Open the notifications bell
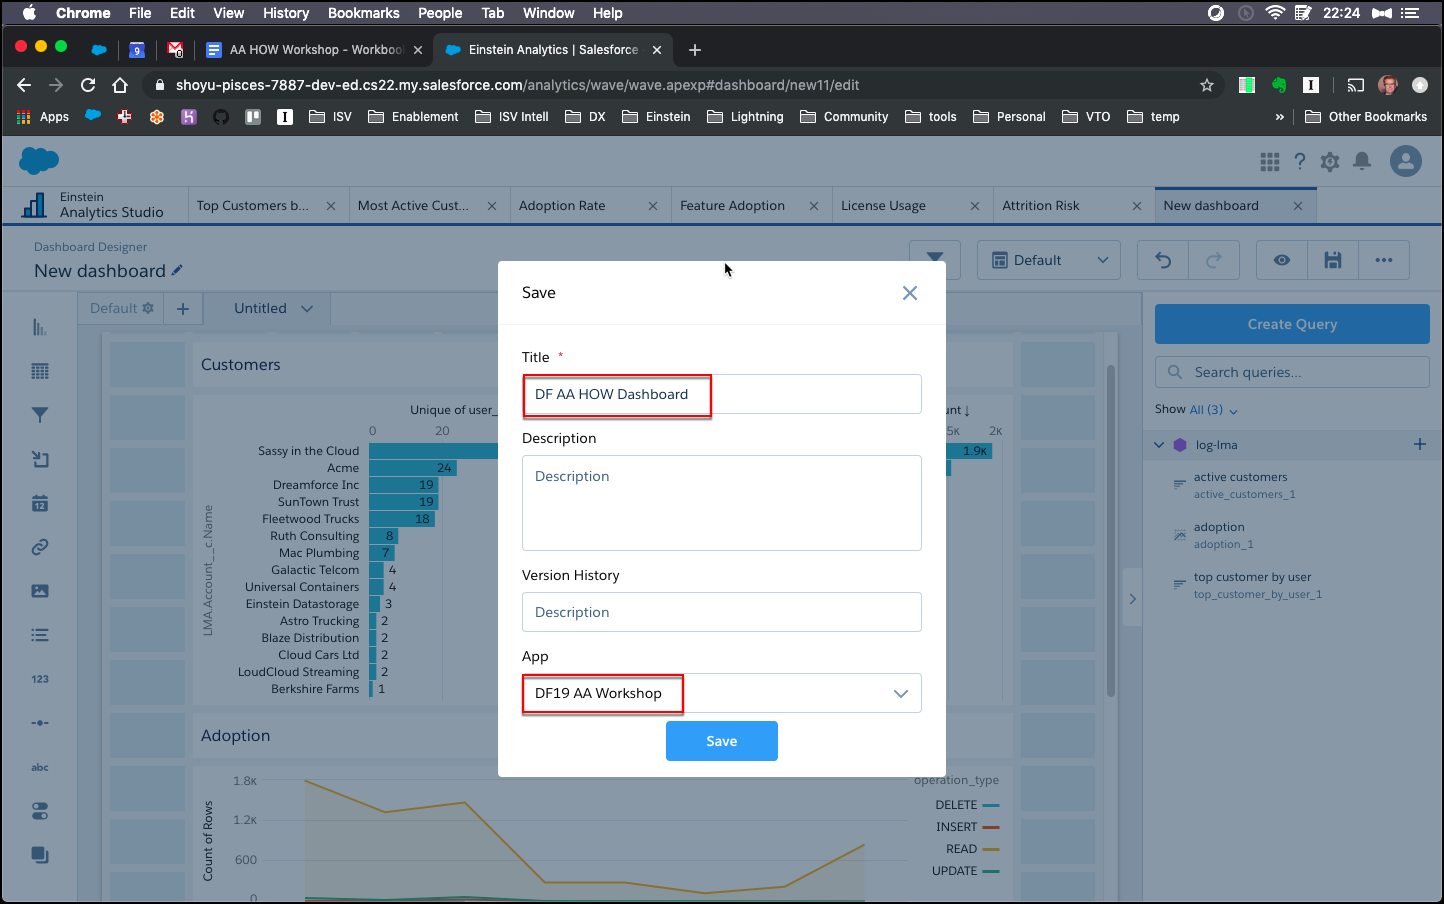 click(x=1362, y=161)
